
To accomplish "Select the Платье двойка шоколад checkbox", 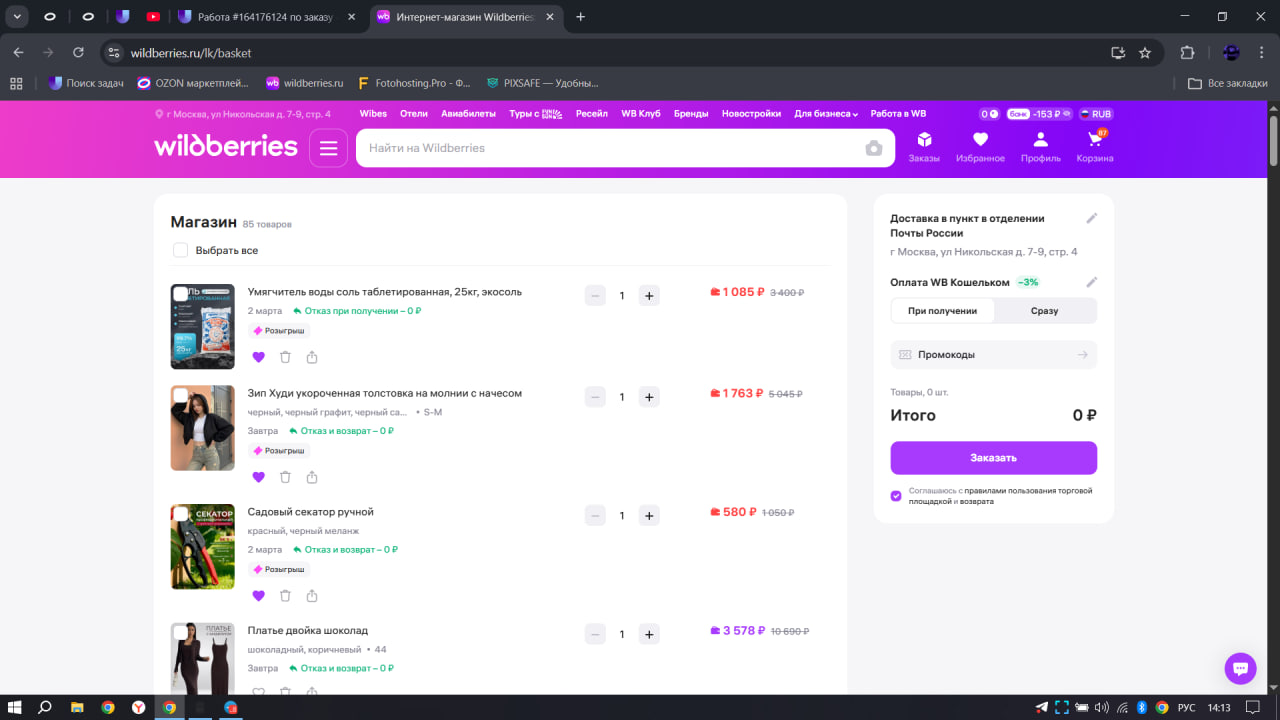I will pos(181,632).
